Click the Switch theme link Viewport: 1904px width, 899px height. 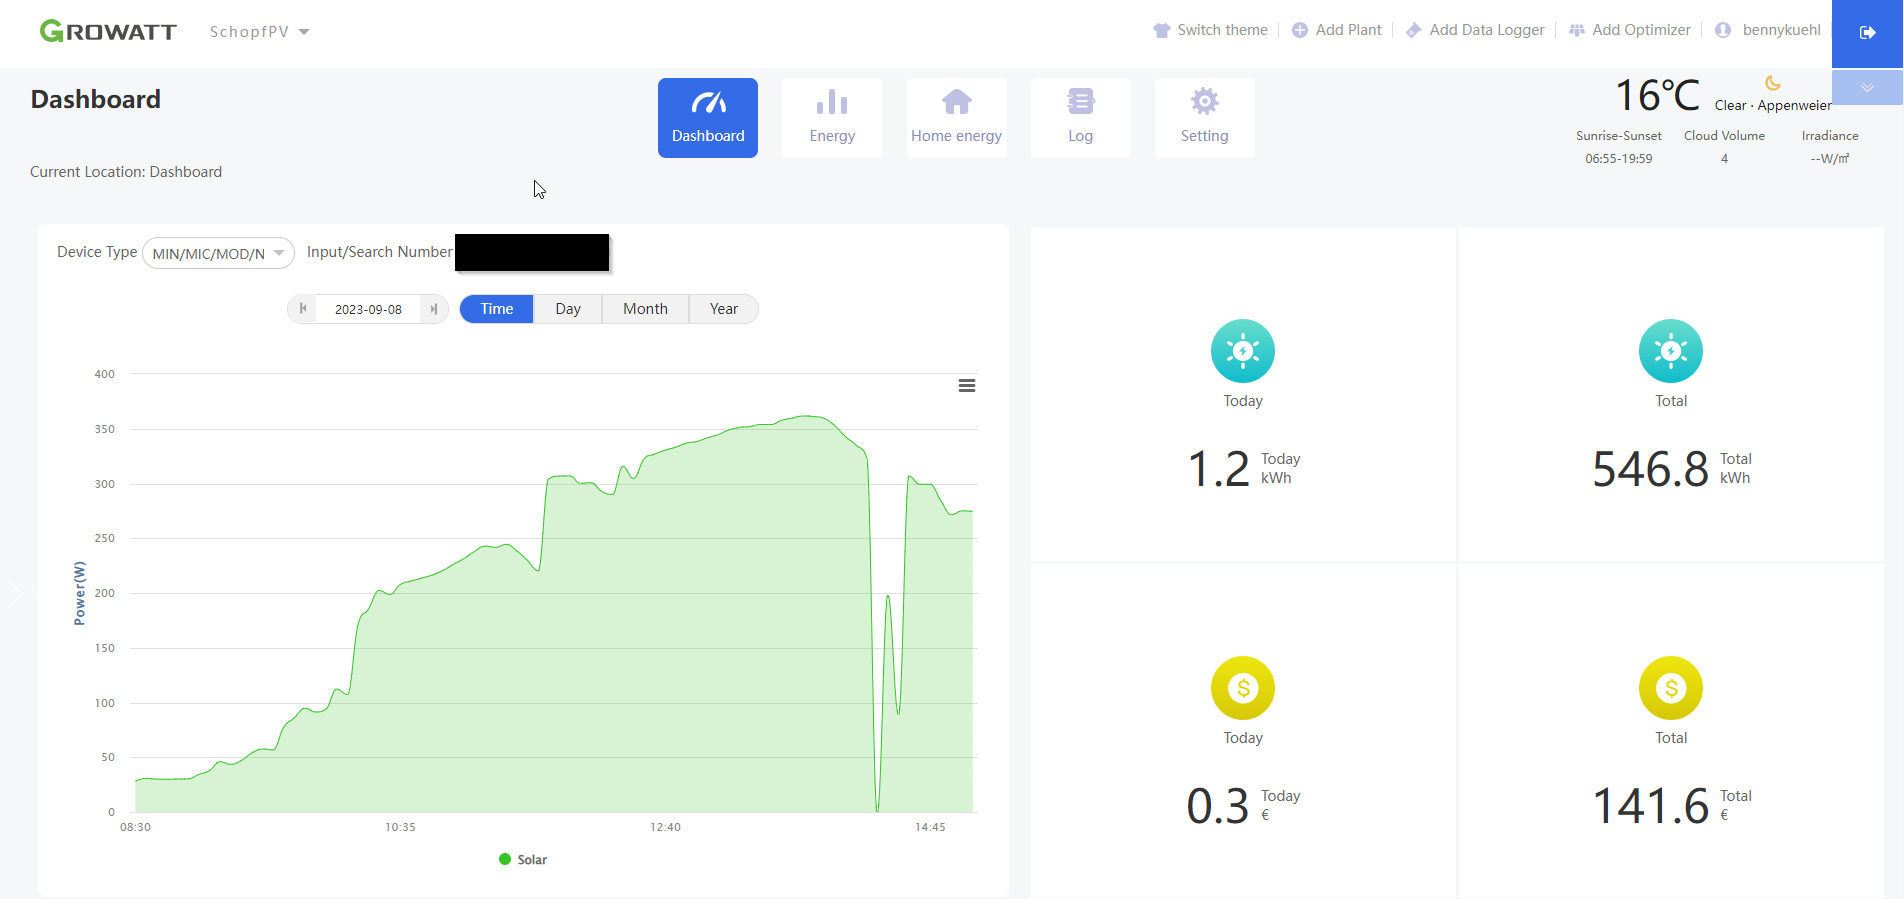tap(1210, 30)
